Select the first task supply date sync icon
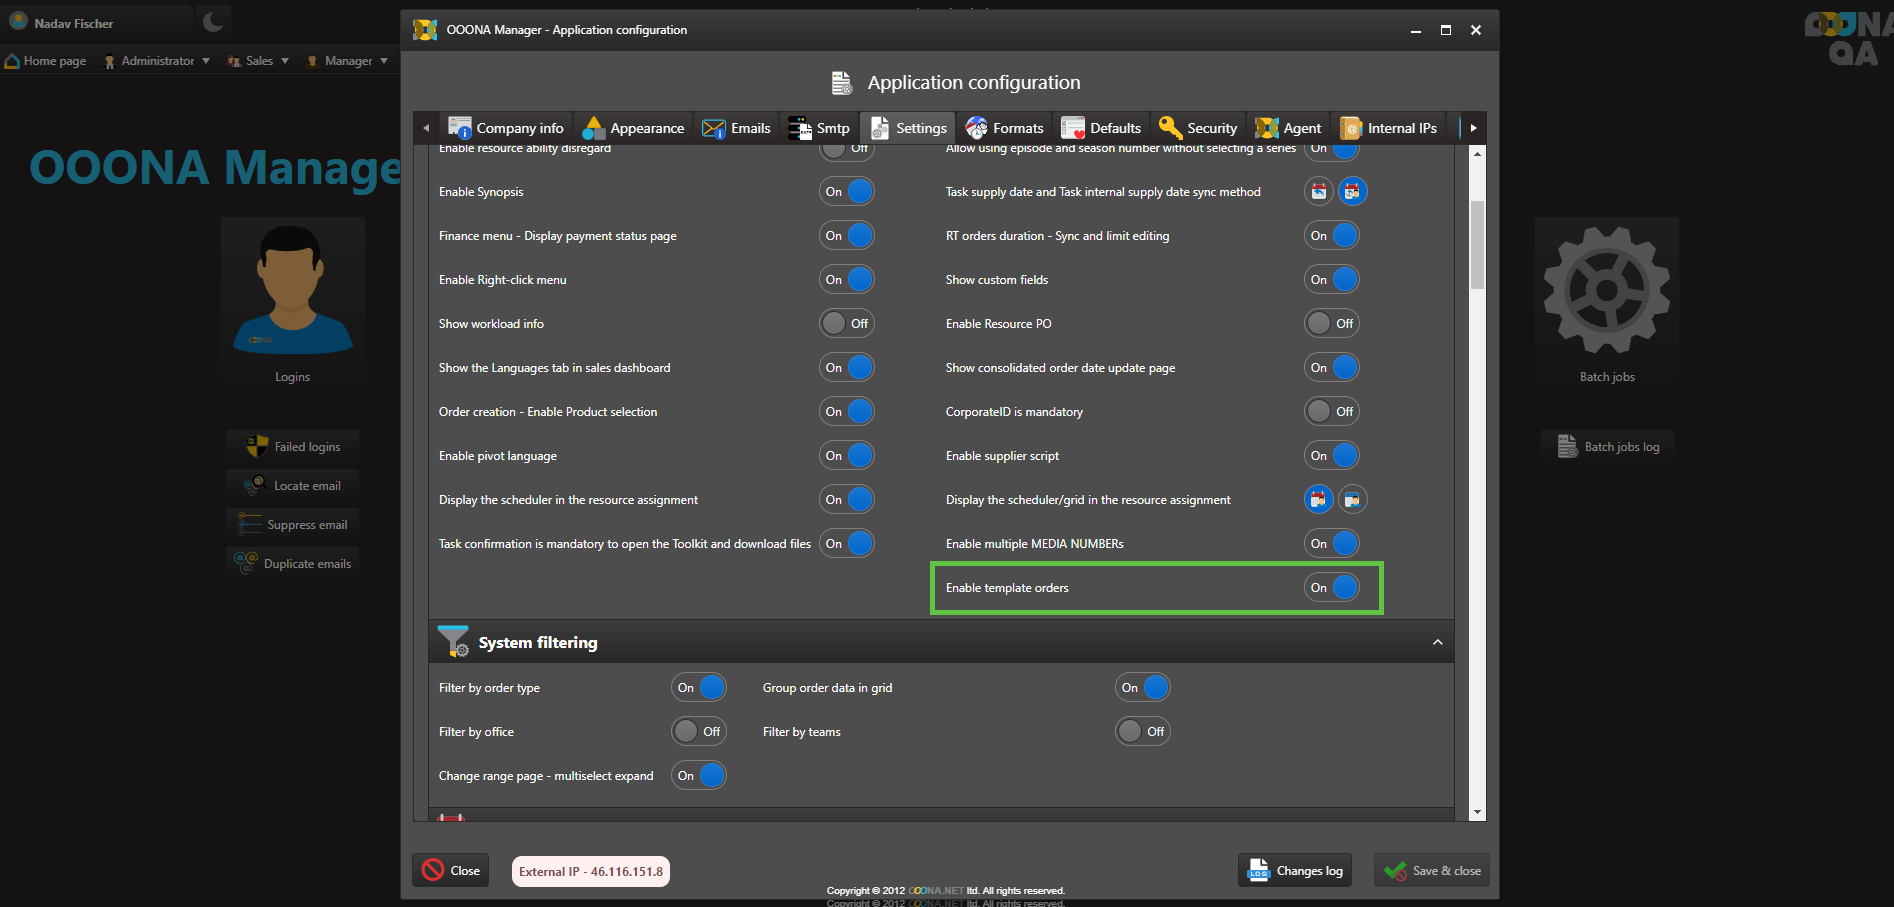Screen dimensions: 1894x907 [x=1319, y=192]
